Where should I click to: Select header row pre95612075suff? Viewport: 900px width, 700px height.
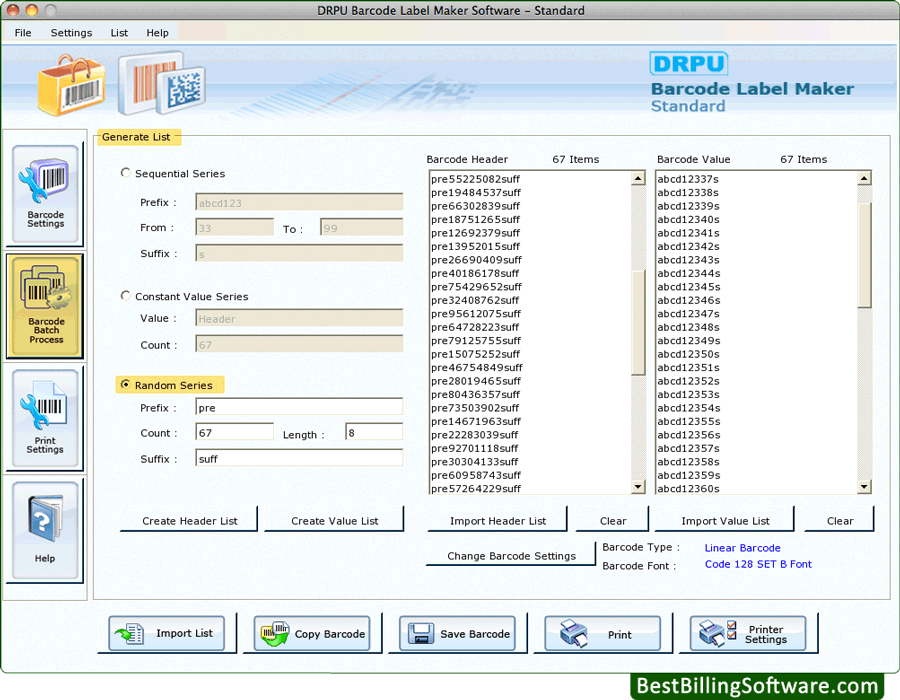530,314
